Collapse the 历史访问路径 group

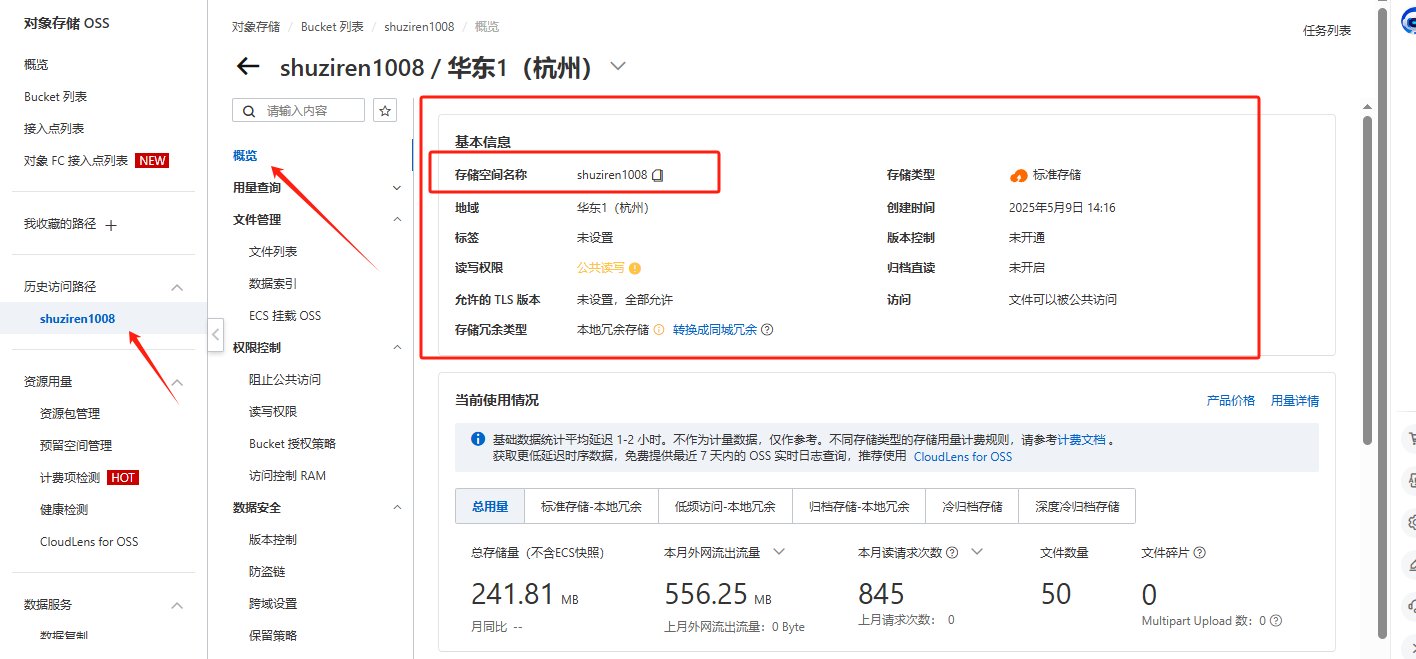pos(177,287)
